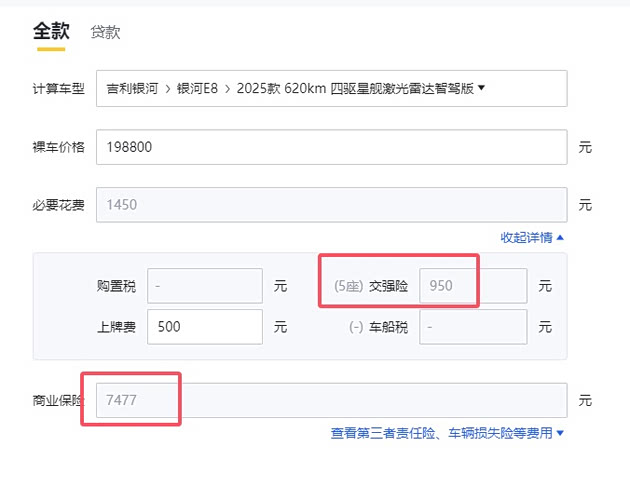
Task: Open the 查看第三者责任险、车辆损失险等费用 link
Action: pos(442,433)
